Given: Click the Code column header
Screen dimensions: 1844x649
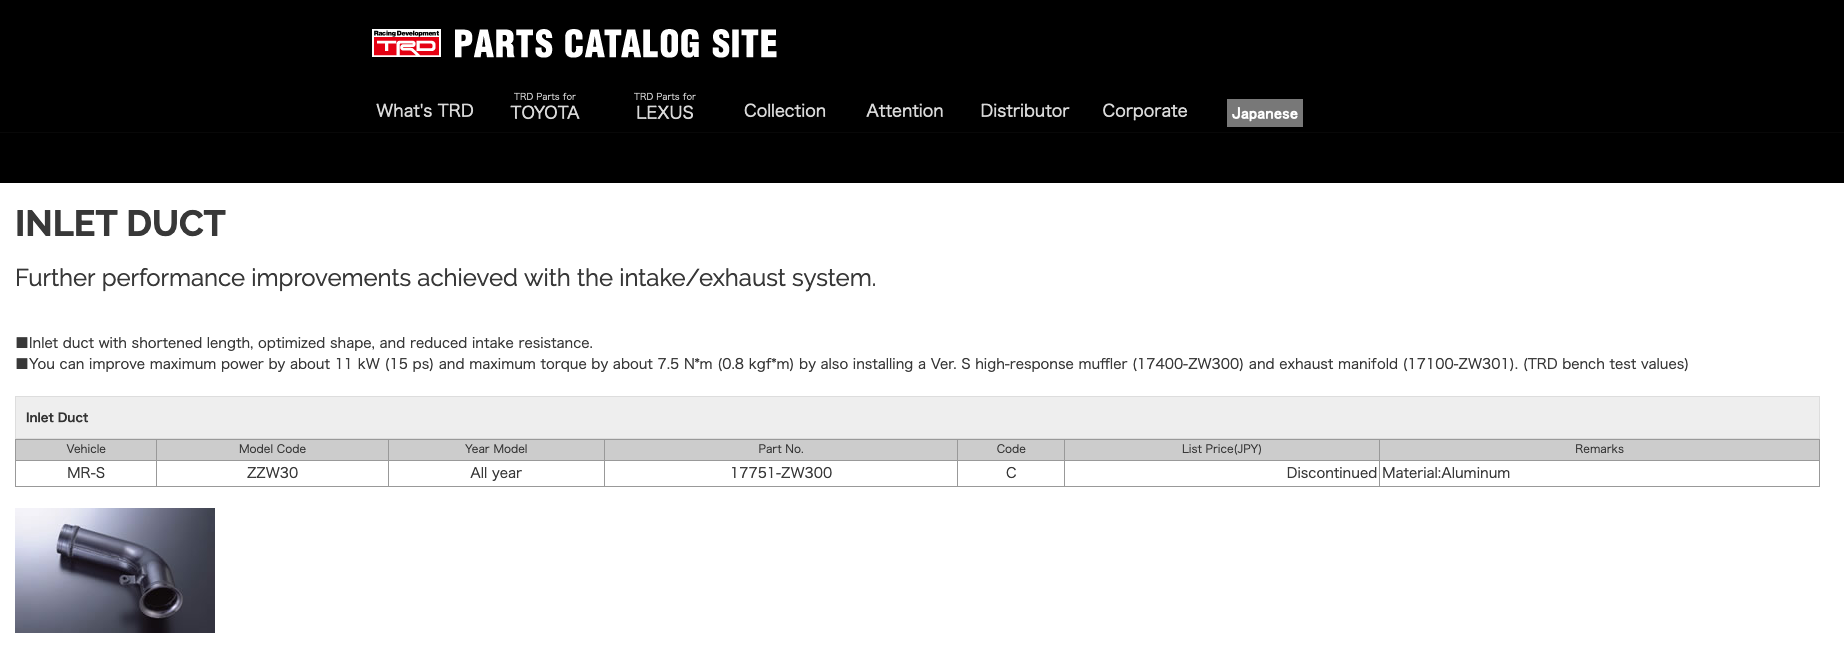Looking at the screenshot, I should 1011,449.
